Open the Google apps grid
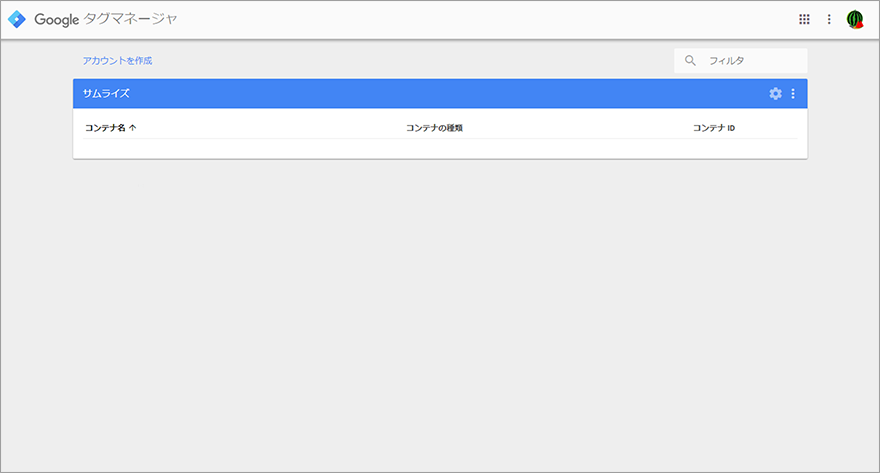The width and height of the screenshot is (880, 473). point(804,19)
